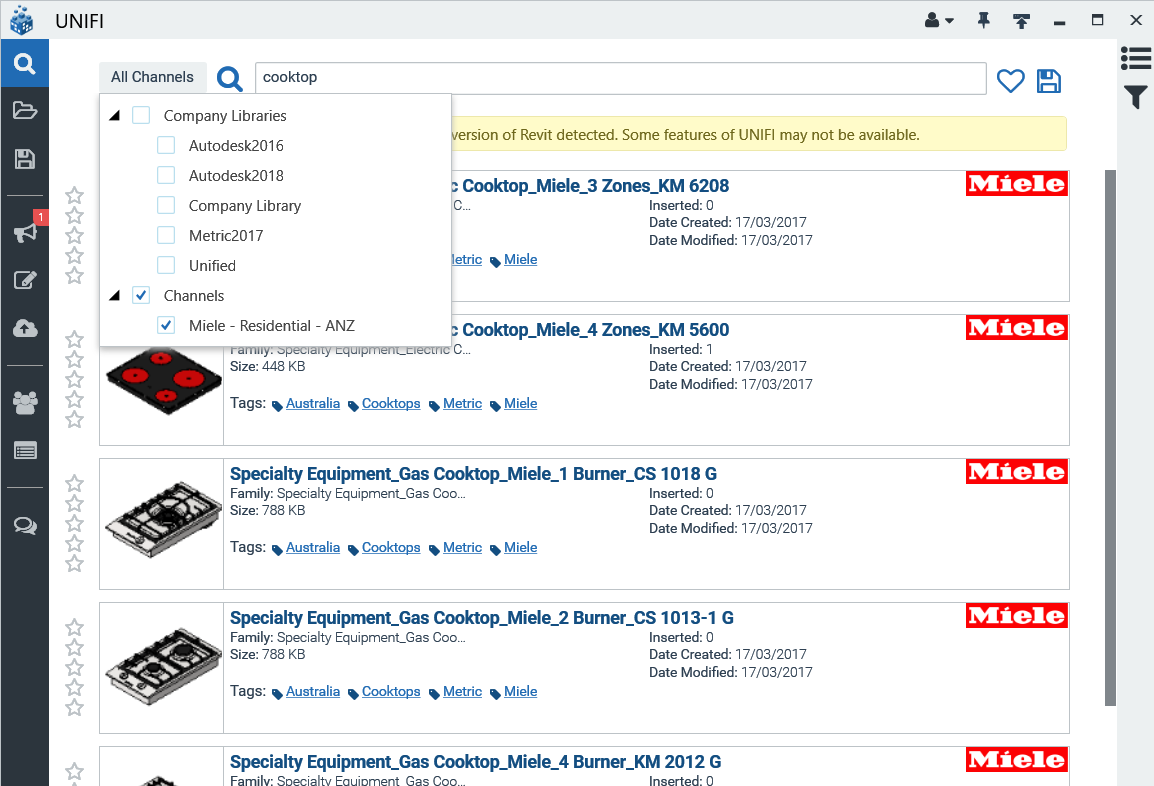Open Gas Cooktop_Miele_1 Burner_CS 1018 G title
The width and height of the screenshot is (1154, 786).
pyautogui.click(x=473, y=474)
